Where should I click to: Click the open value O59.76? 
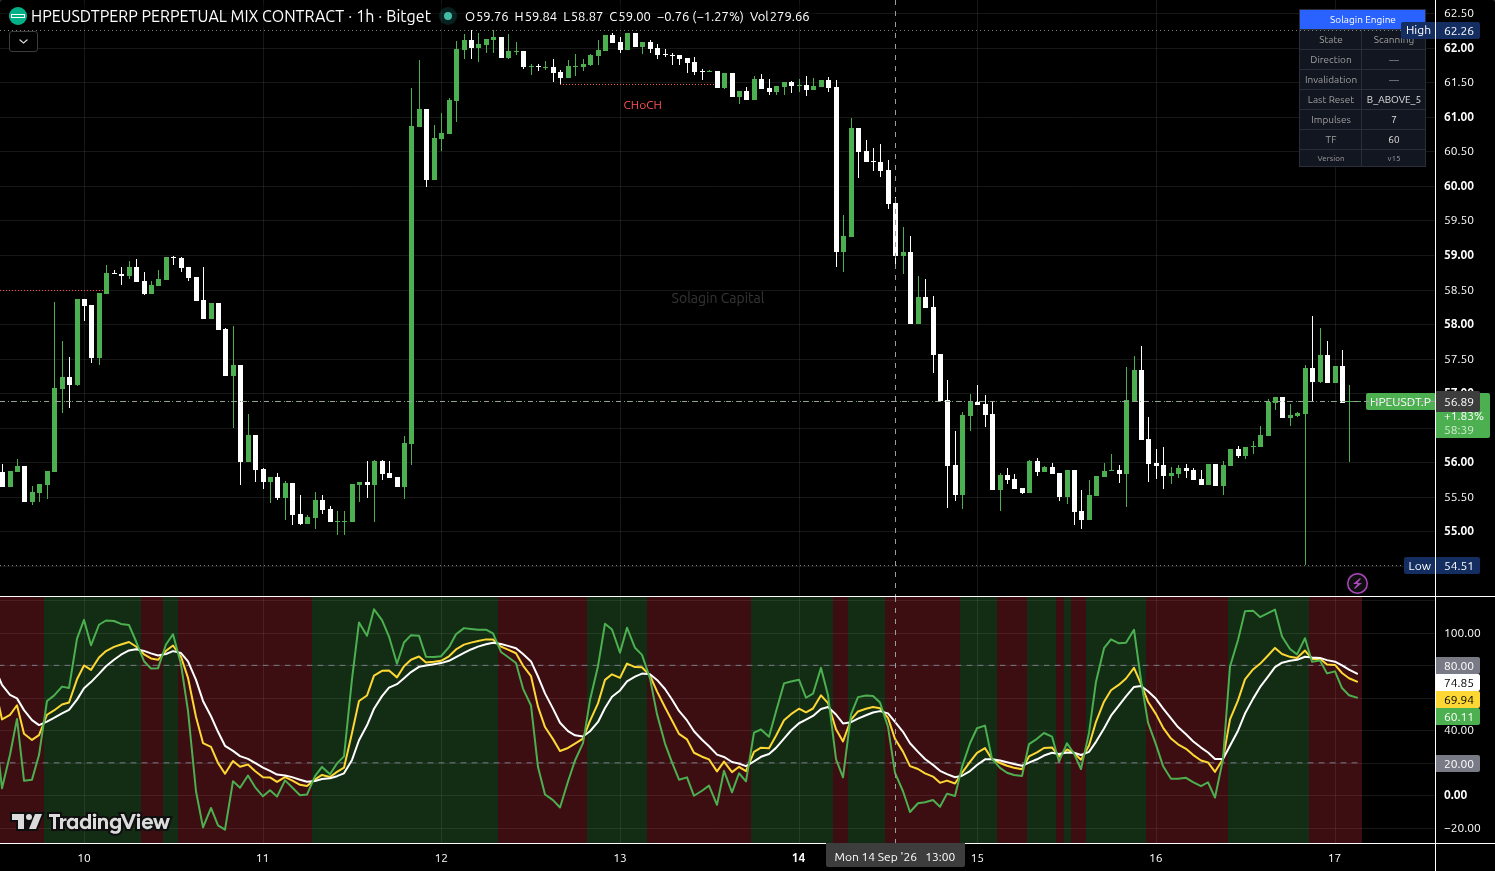pyautogui.click(x=487, y=17)
